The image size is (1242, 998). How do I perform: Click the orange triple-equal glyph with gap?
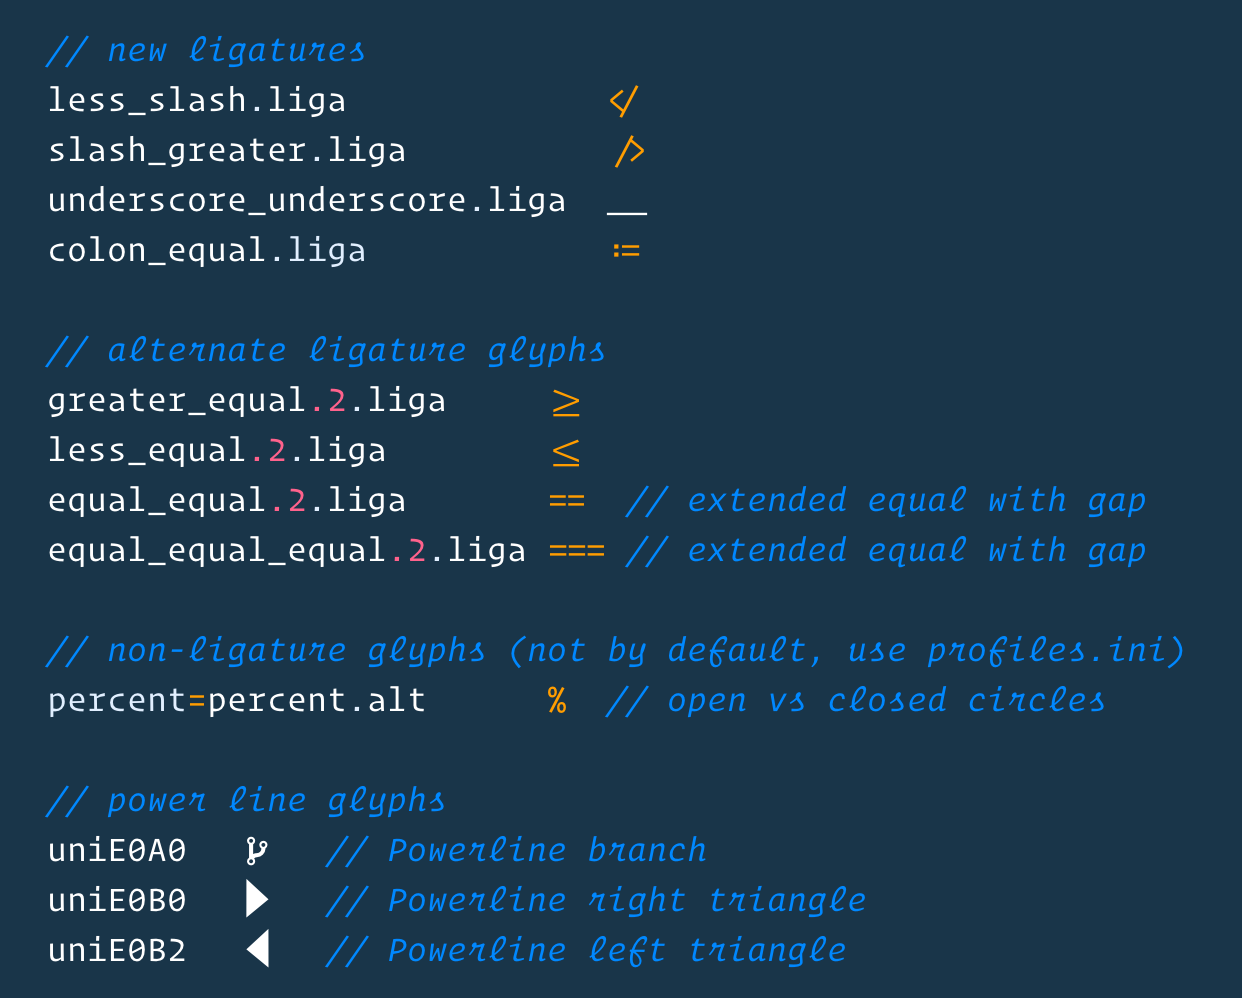577,551
